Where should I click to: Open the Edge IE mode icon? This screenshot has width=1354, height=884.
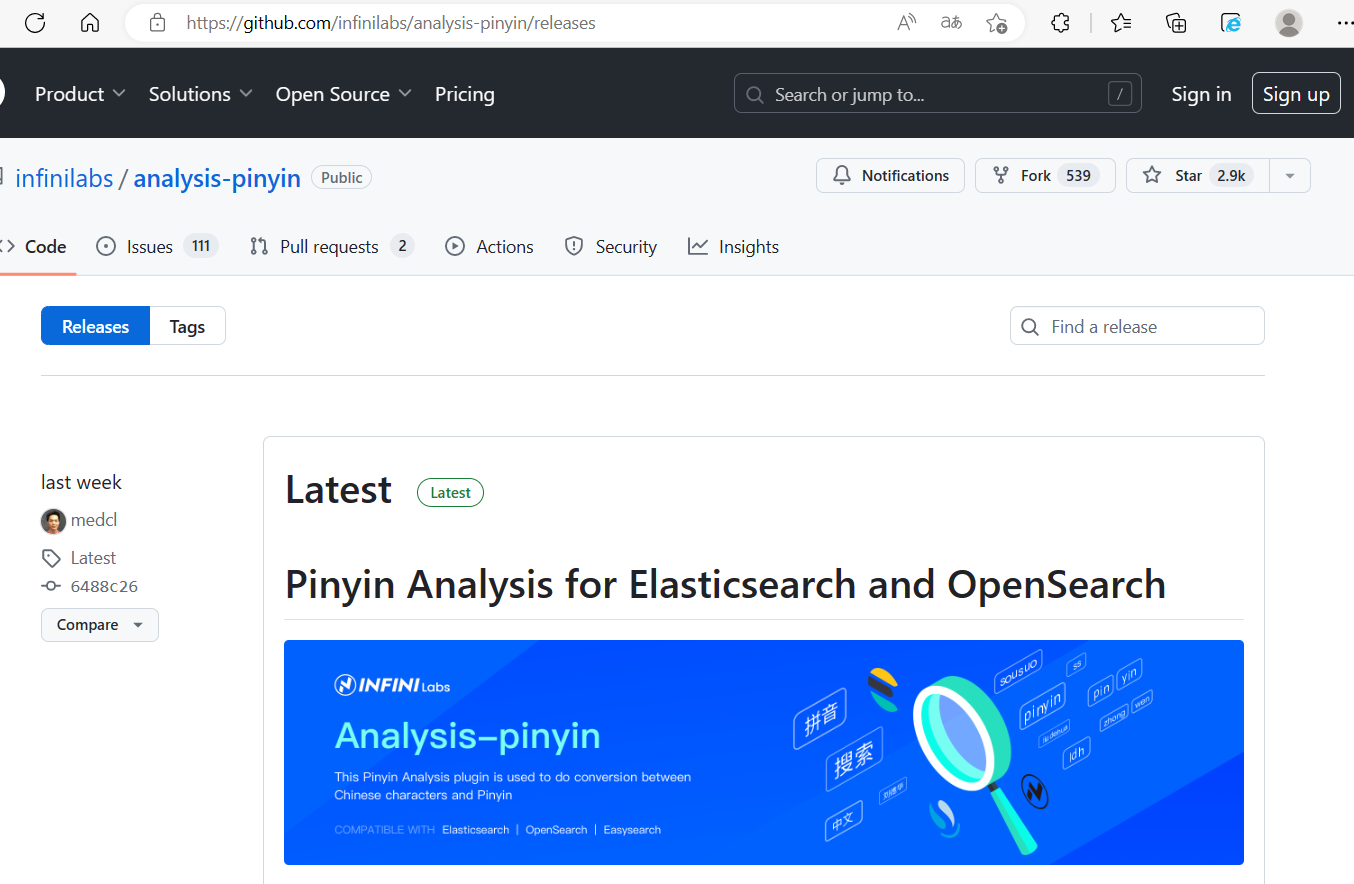[x=1231, y=23]
